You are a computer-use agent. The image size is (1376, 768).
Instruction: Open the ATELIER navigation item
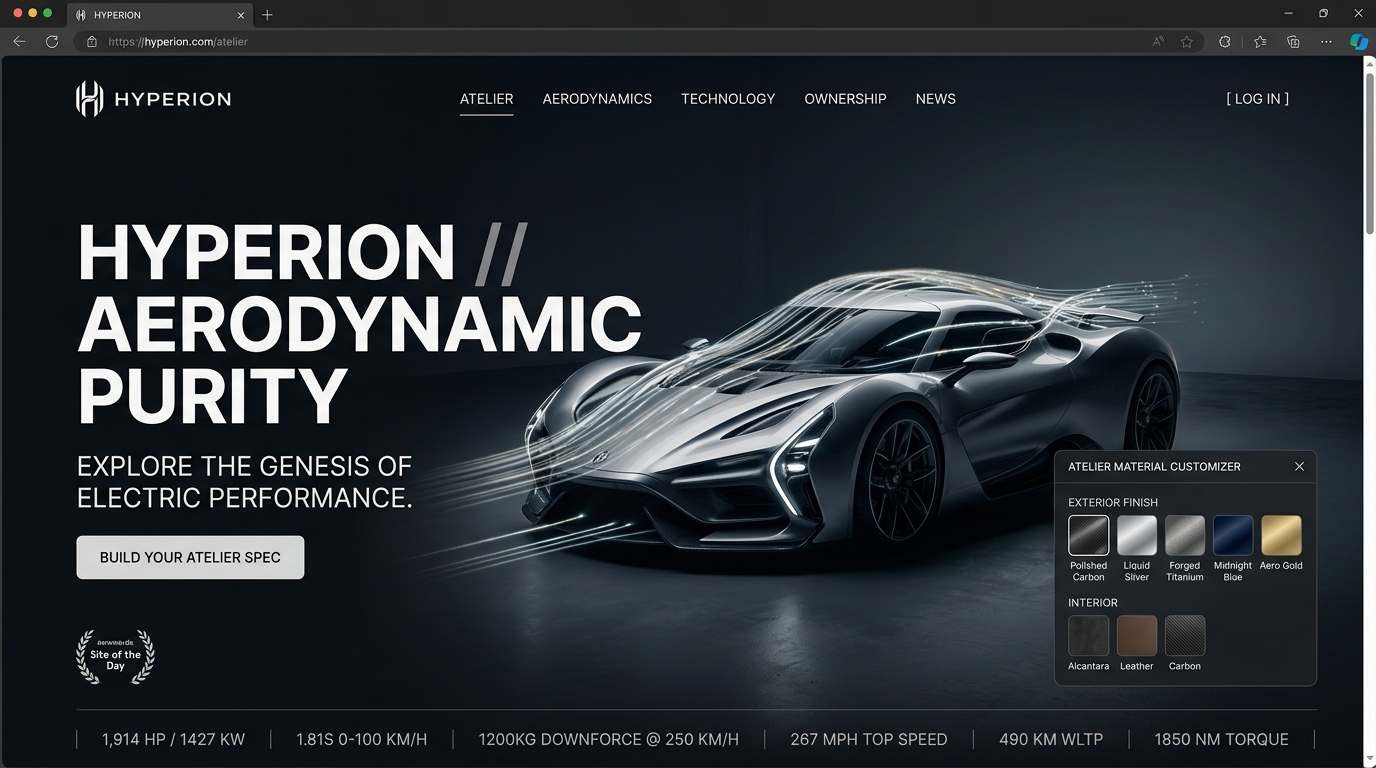click(x=486, y=99)
